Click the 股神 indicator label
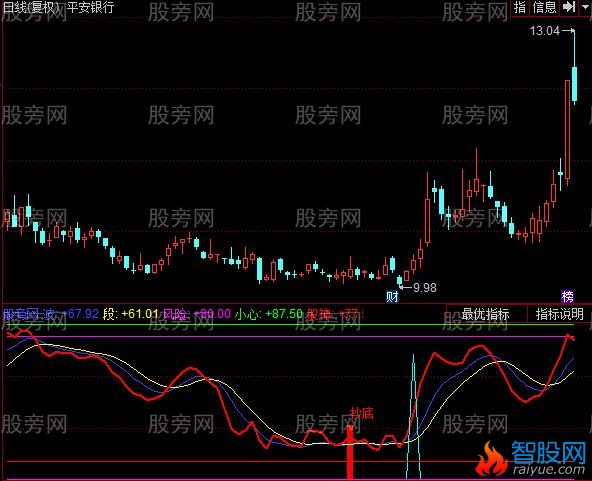This screenshot has height=481, width=592. 319,314
